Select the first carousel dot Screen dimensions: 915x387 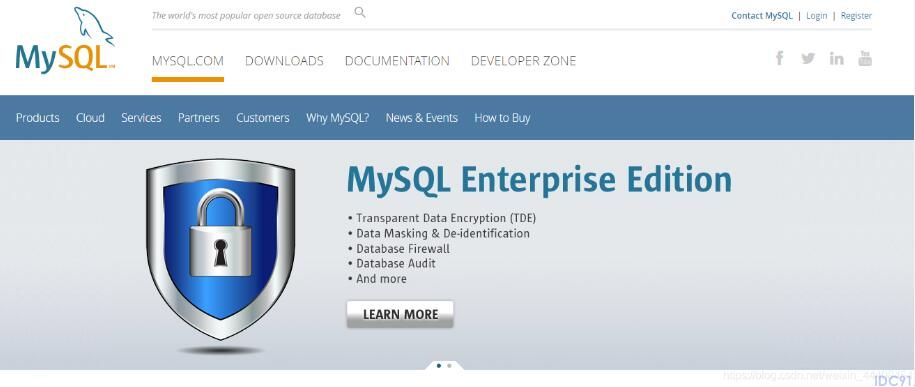[439, 366]
